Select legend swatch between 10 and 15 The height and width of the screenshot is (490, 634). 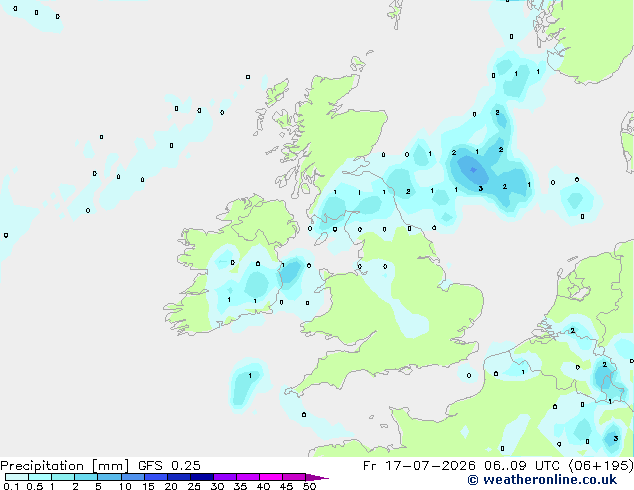click(132, 477)
